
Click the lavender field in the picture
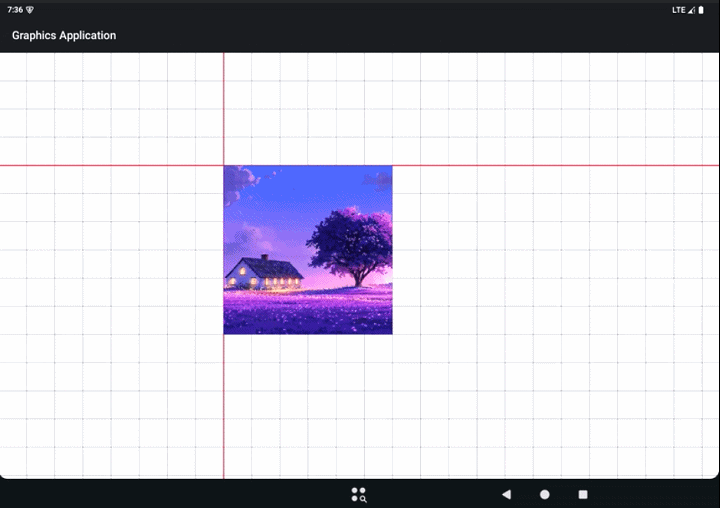point(308,311)
